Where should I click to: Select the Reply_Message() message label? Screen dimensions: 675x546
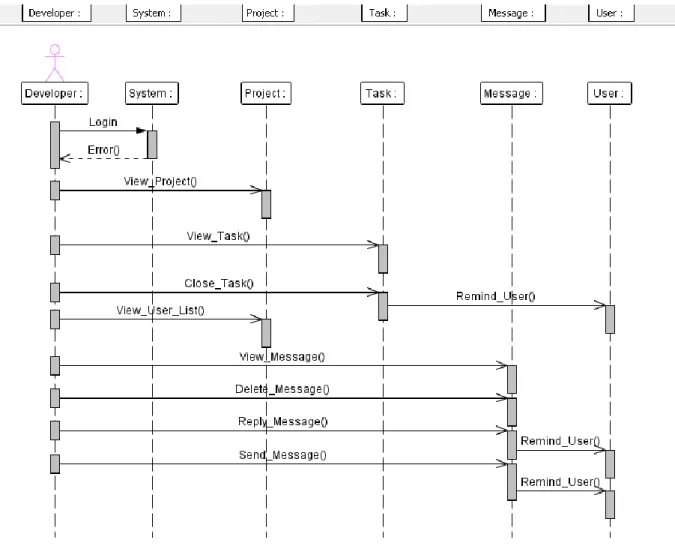coord(283,422)
